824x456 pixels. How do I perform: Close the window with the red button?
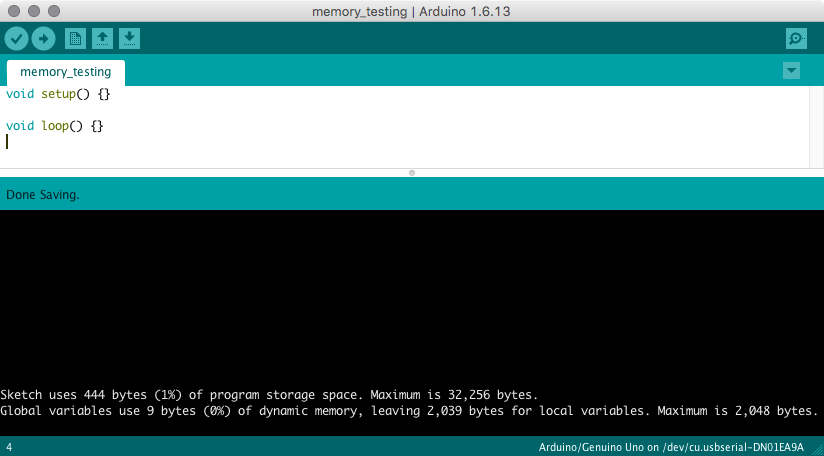coord(13,11)
